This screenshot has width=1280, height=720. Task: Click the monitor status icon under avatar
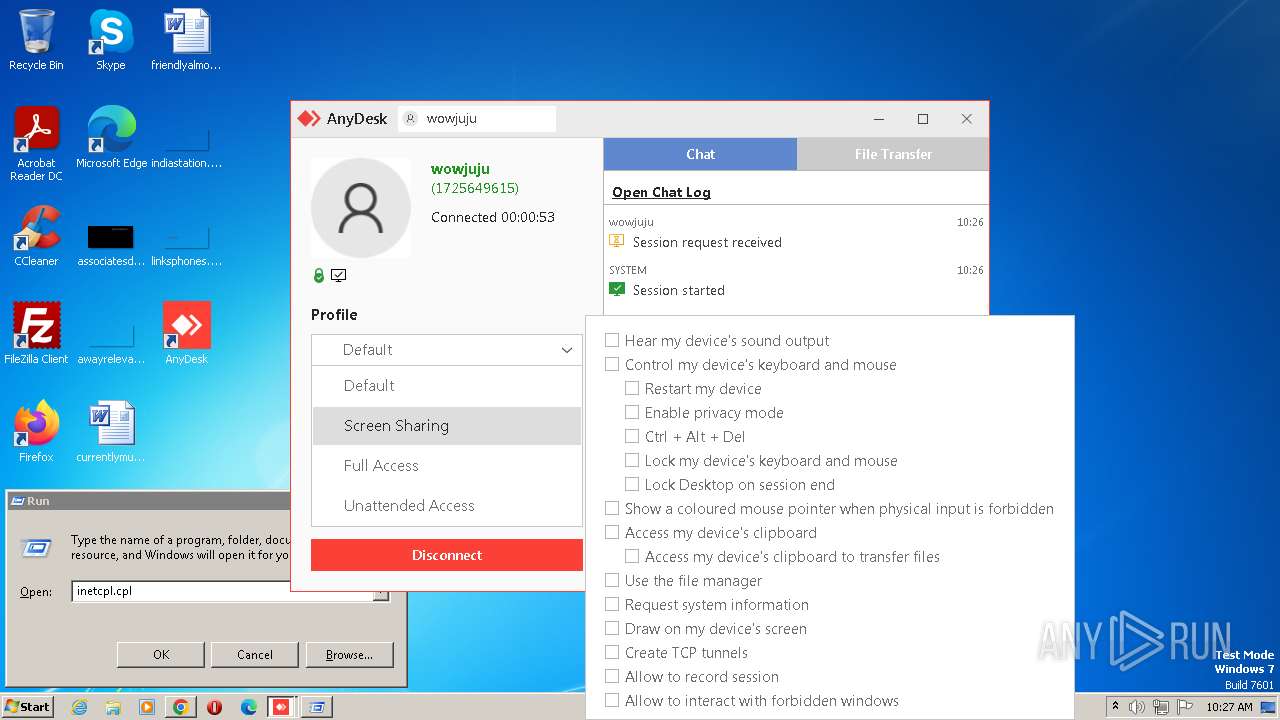[x=338, y=276]
